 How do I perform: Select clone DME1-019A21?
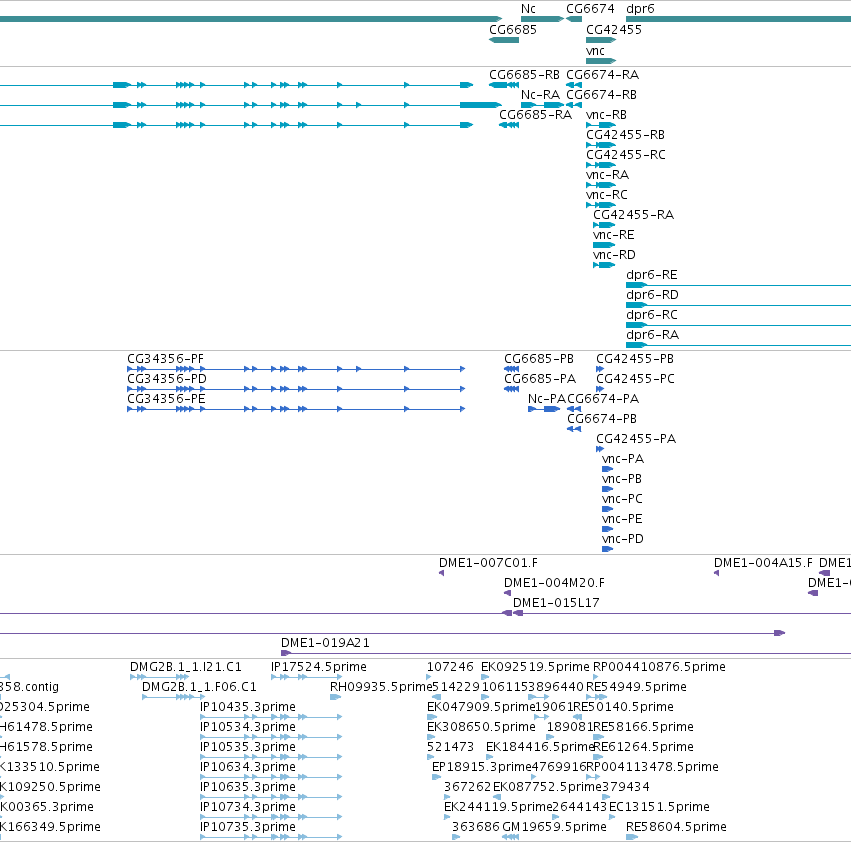point(325,643)
